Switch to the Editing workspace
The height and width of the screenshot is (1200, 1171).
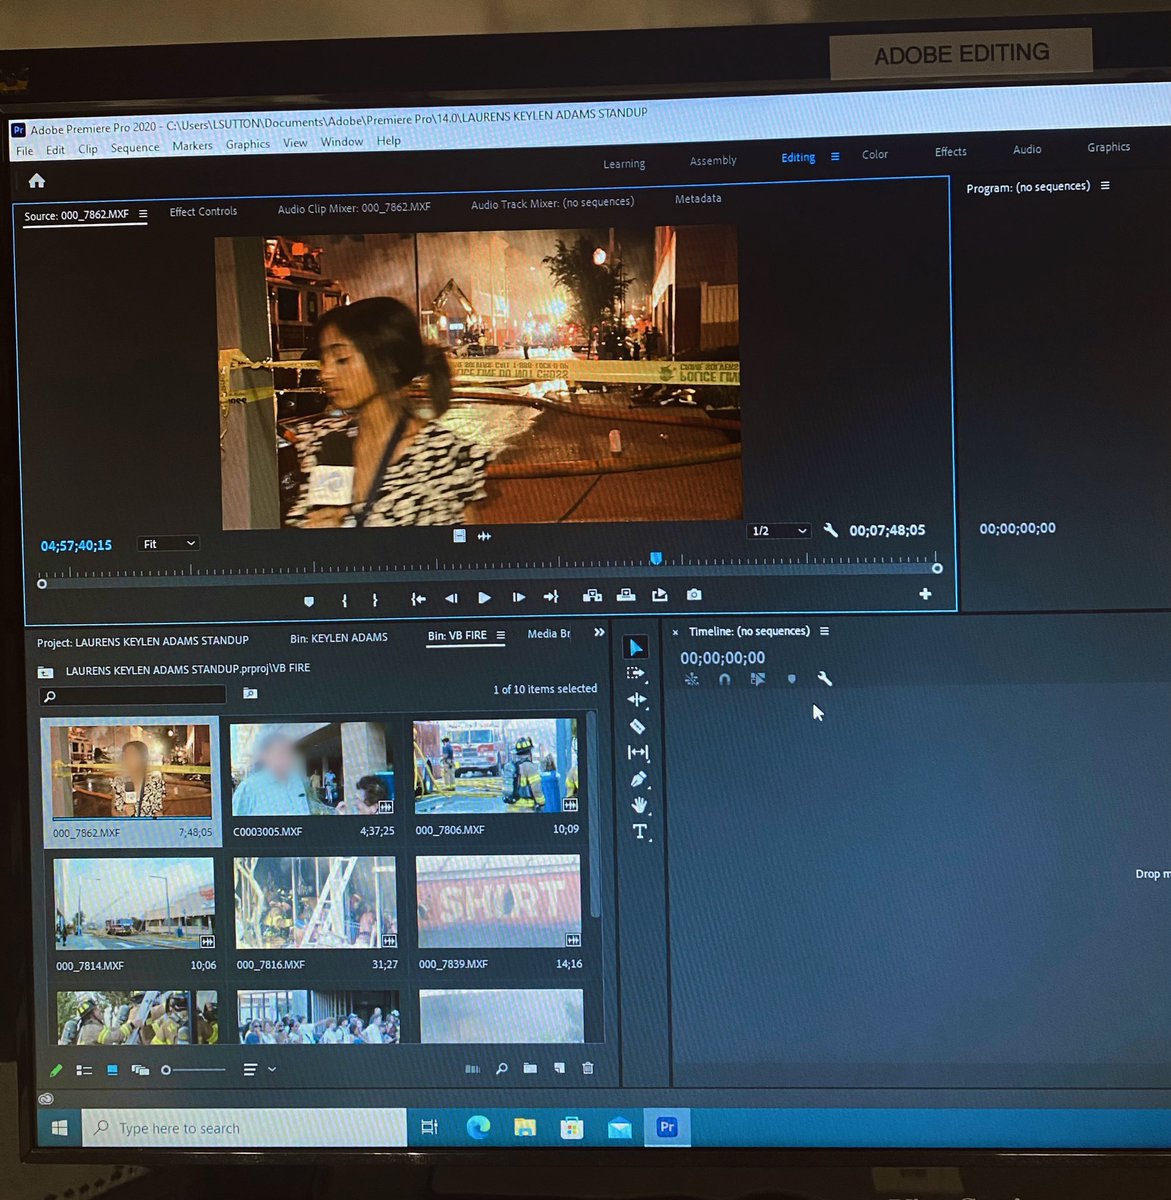pyautogui.click(x=797, y=157)
